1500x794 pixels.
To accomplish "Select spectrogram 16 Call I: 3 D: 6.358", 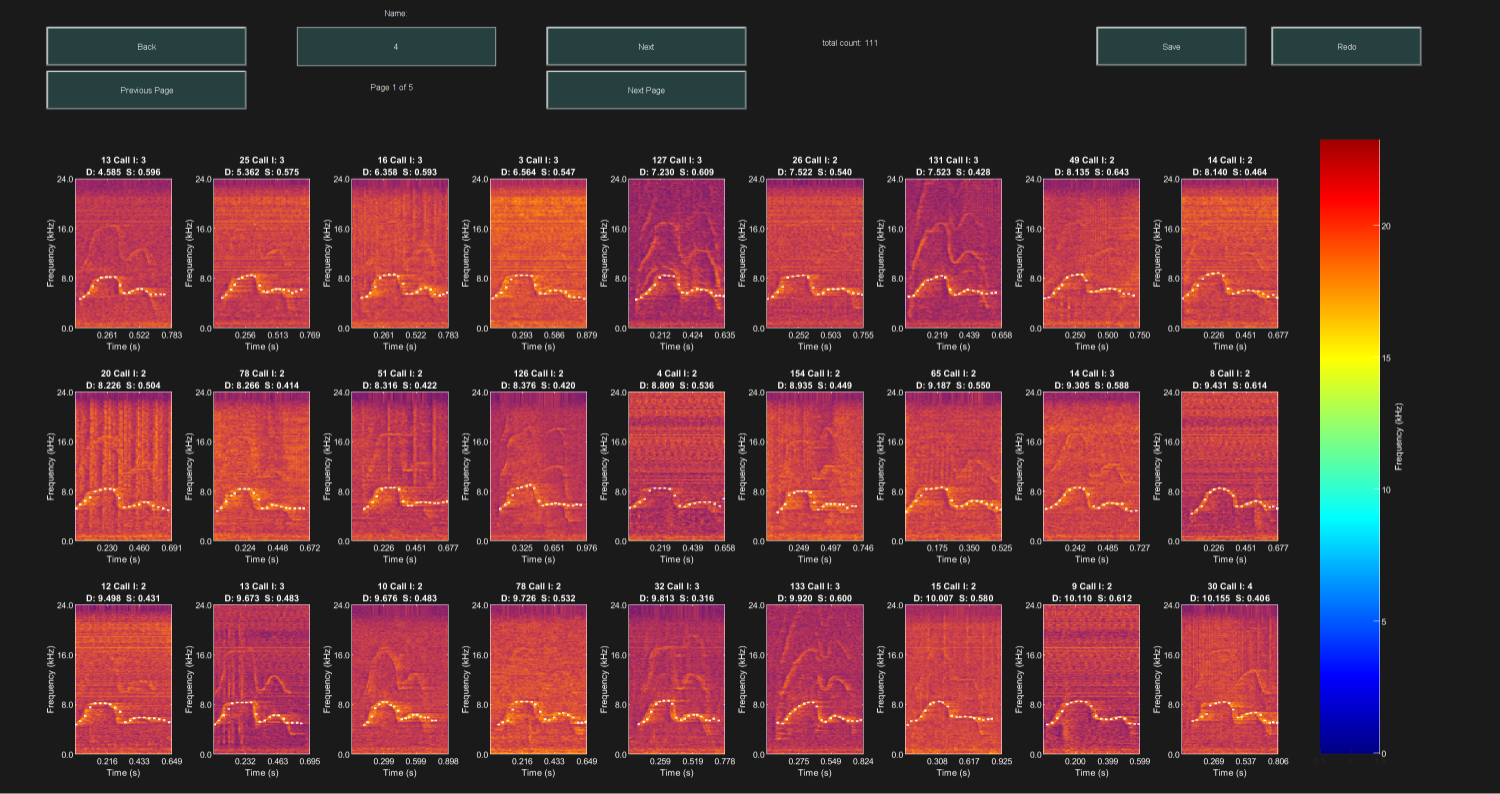I will tap(399, 253).
